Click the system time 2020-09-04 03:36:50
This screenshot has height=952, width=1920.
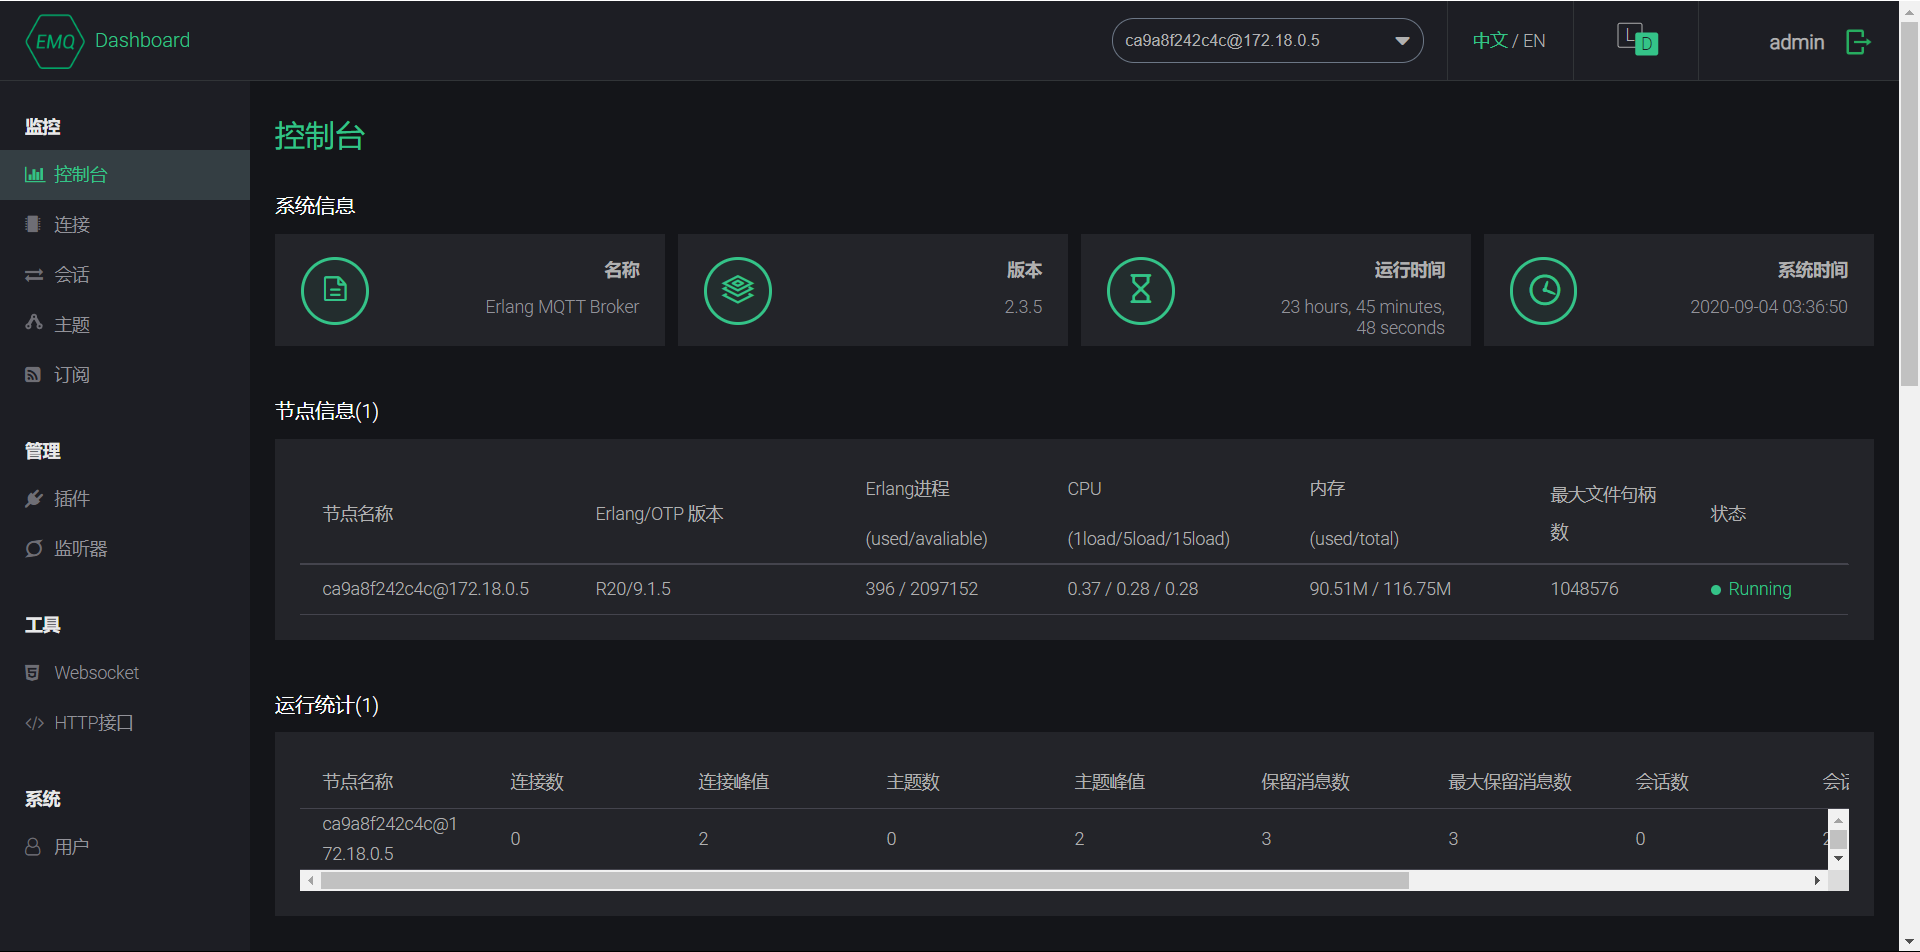tap(1768, 307)
